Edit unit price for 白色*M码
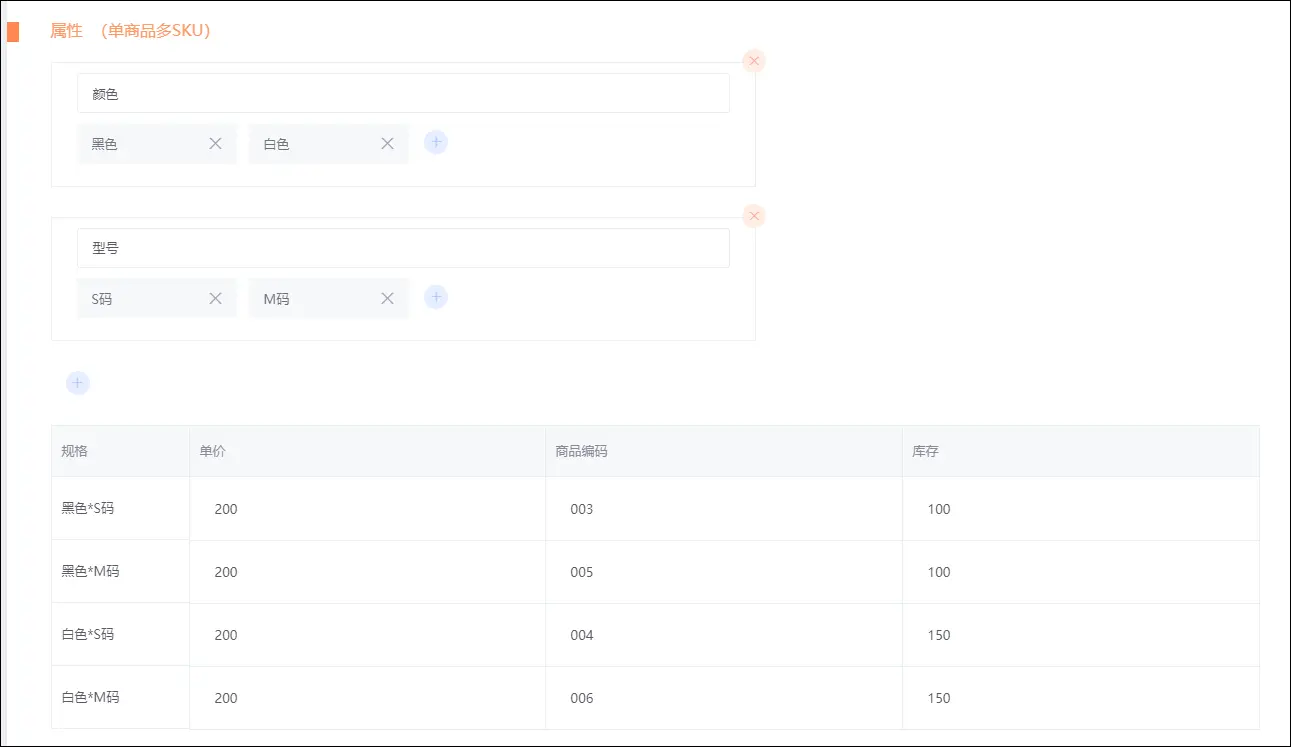This screenshot has width=1291, height=747. 367,698
